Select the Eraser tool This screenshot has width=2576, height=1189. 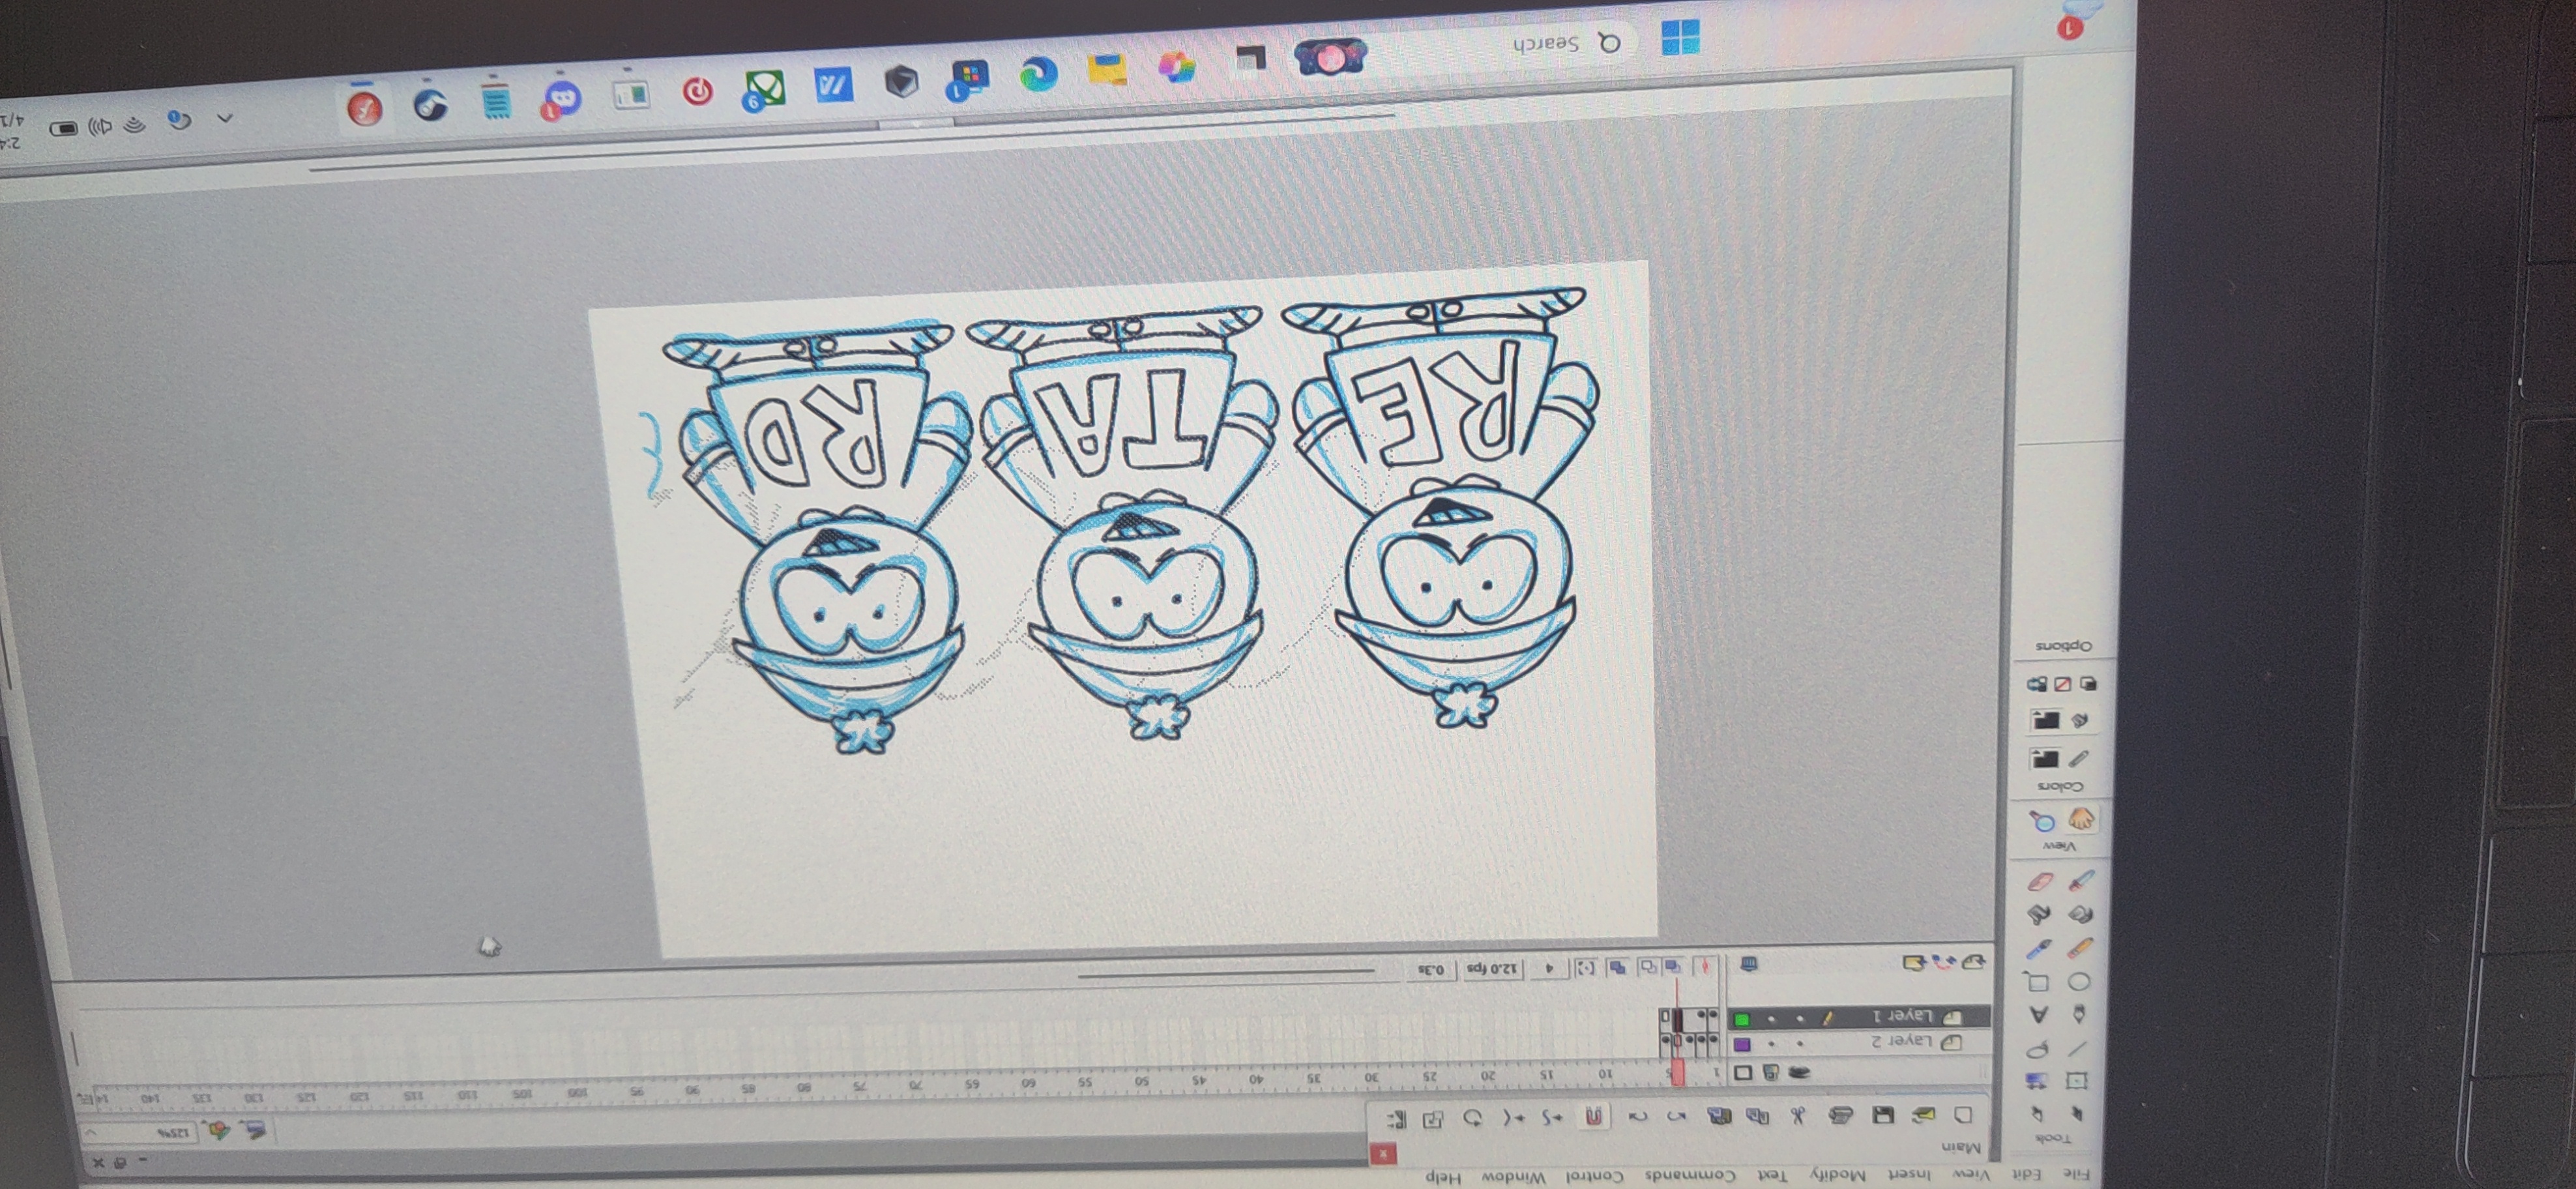coord(2040,882)
